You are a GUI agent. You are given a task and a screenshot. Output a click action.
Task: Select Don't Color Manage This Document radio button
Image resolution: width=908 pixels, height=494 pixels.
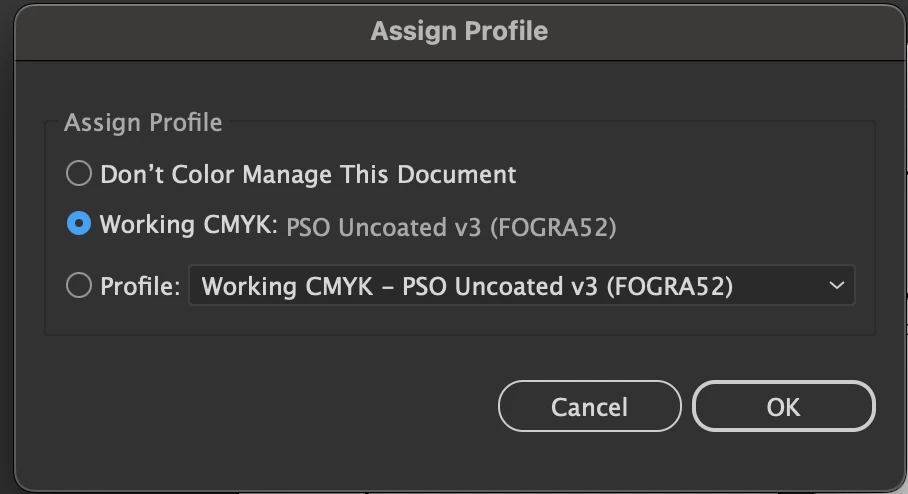click(78, 174)
